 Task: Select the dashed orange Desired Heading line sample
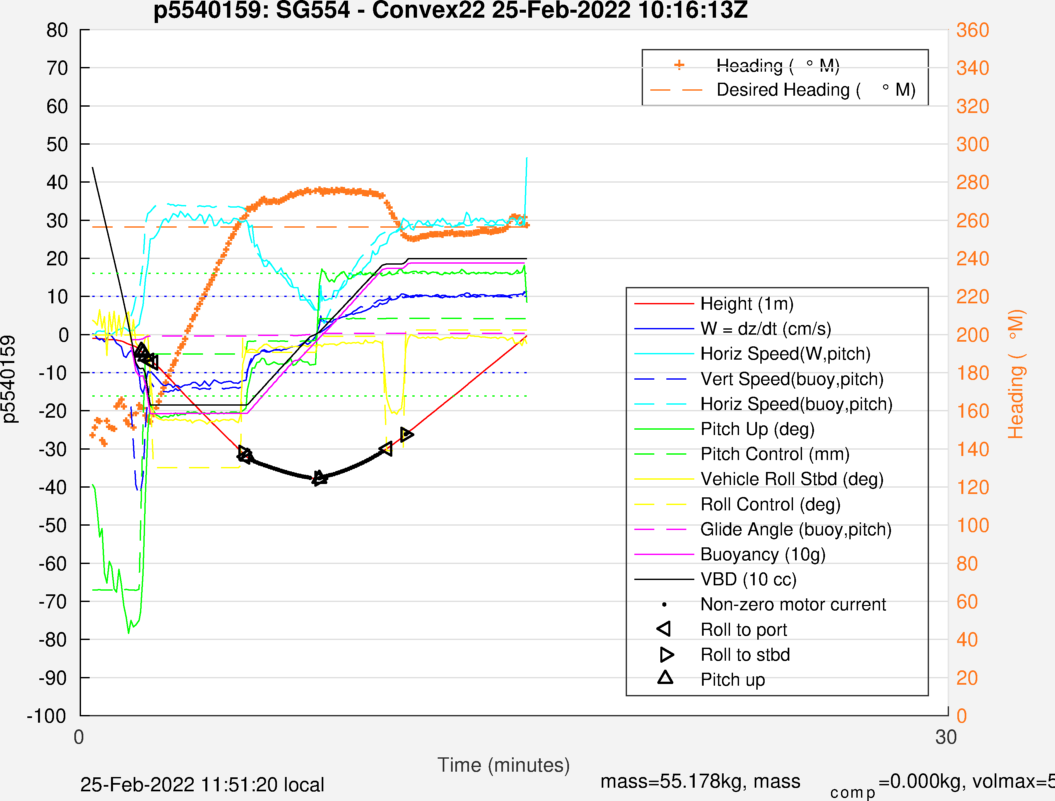(676, 90)
